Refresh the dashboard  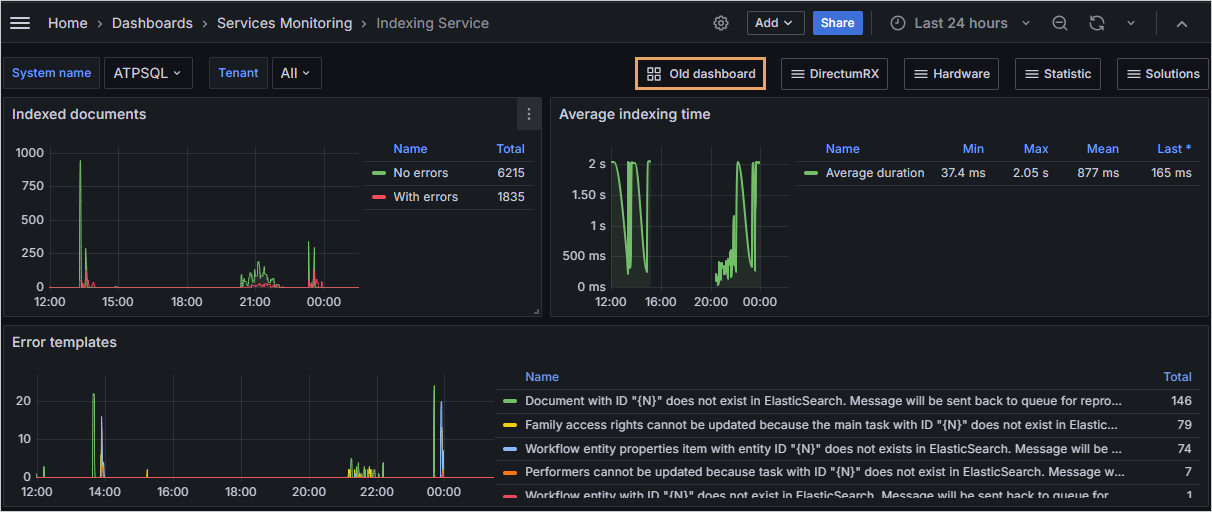1097,23
